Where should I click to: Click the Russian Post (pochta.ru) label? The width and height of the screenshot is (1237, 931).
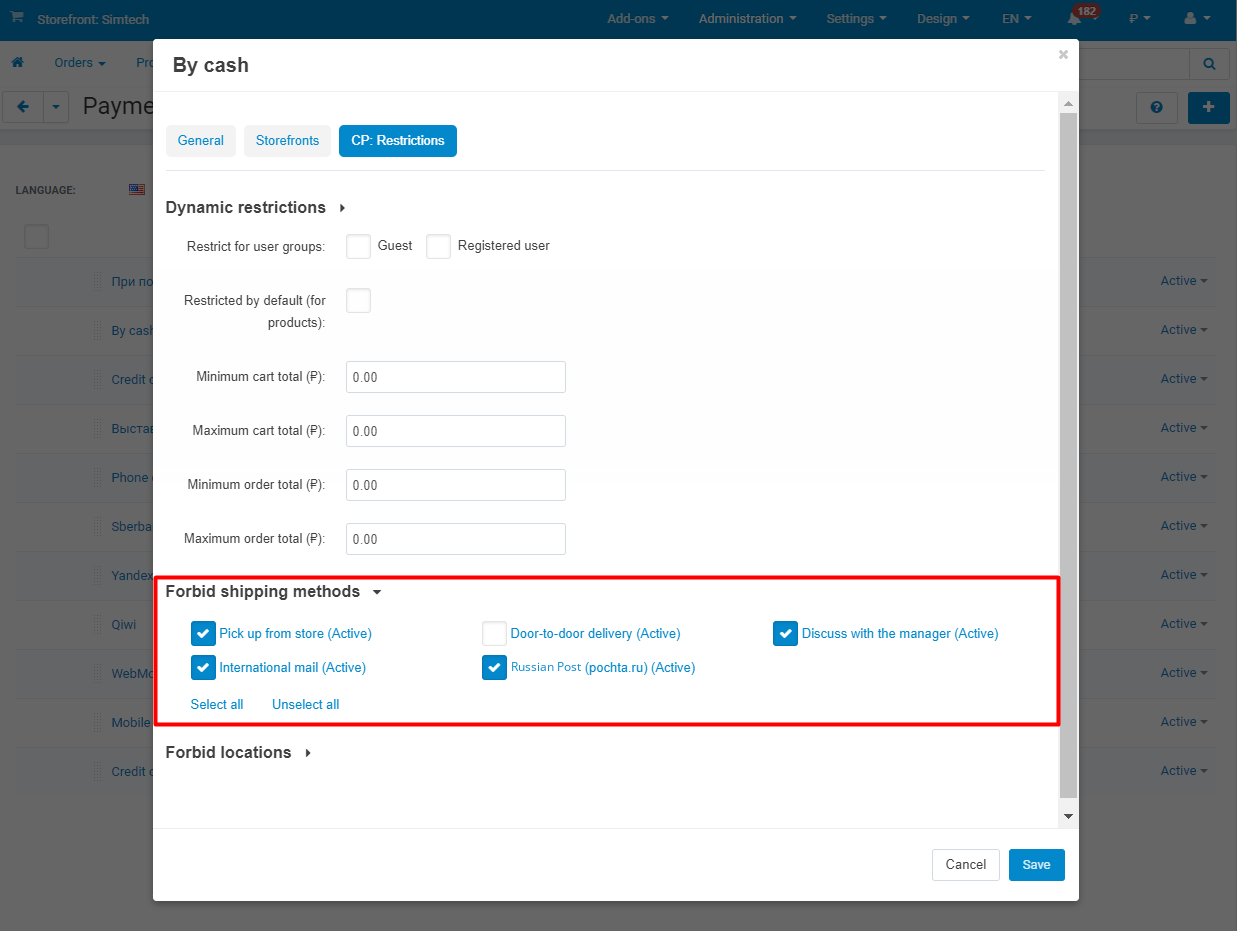pos(603,668)
